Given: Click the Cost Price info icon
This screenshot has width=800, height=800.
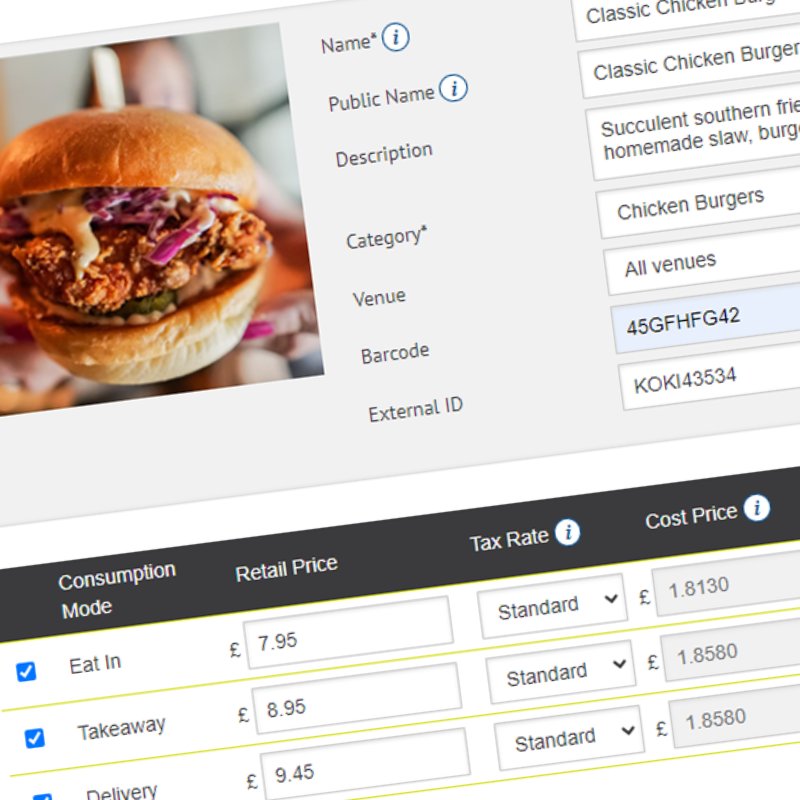Looking at the screenshot, I should pyautogui.click(x=757, y=508).
